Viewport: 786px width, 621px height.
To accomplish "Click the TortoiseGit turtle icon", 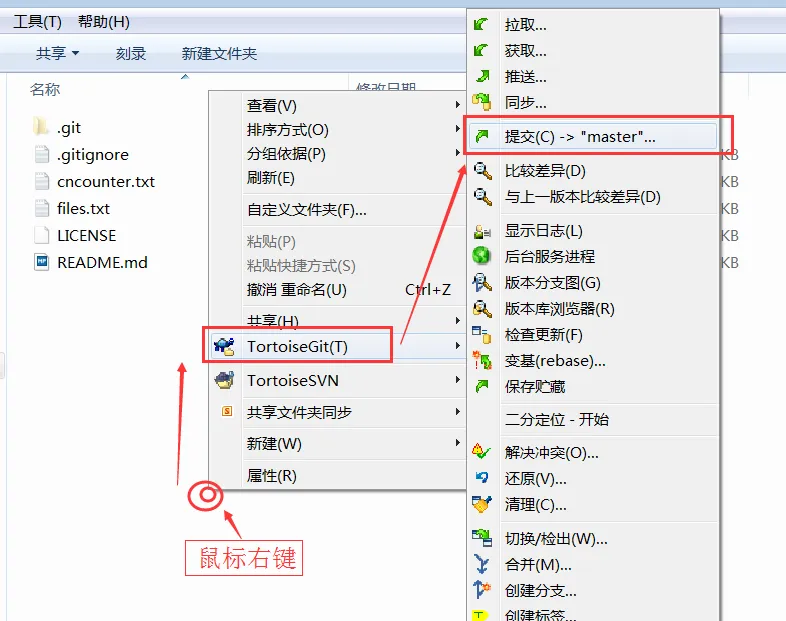I will click(224, 346).
